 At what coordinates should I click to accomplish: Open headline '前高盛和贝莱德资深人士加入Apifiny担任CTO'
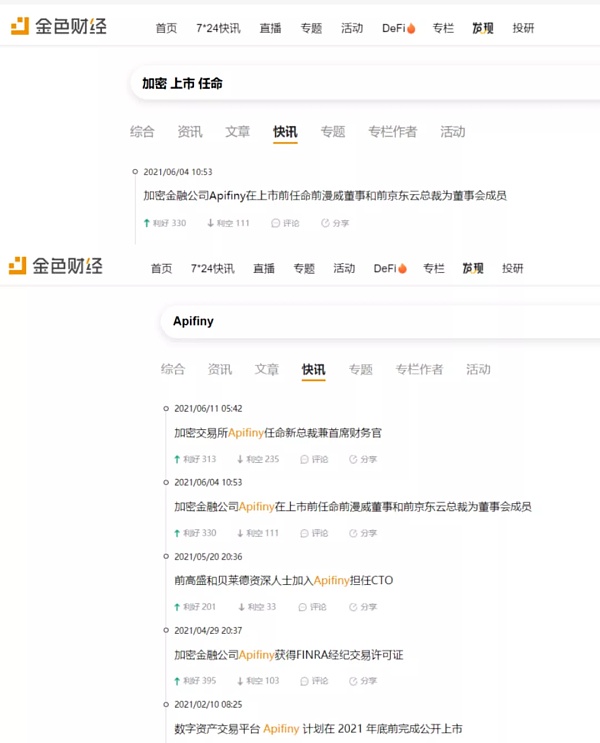click(x=283, y=580)
